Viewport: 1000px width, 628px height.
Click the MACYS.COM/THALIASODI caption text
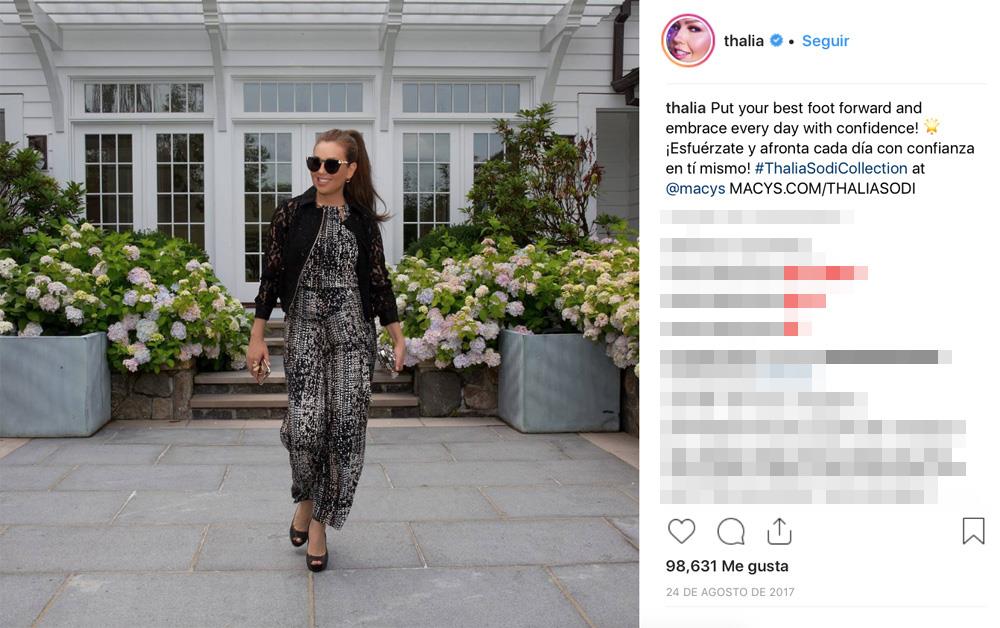point(822,189)
